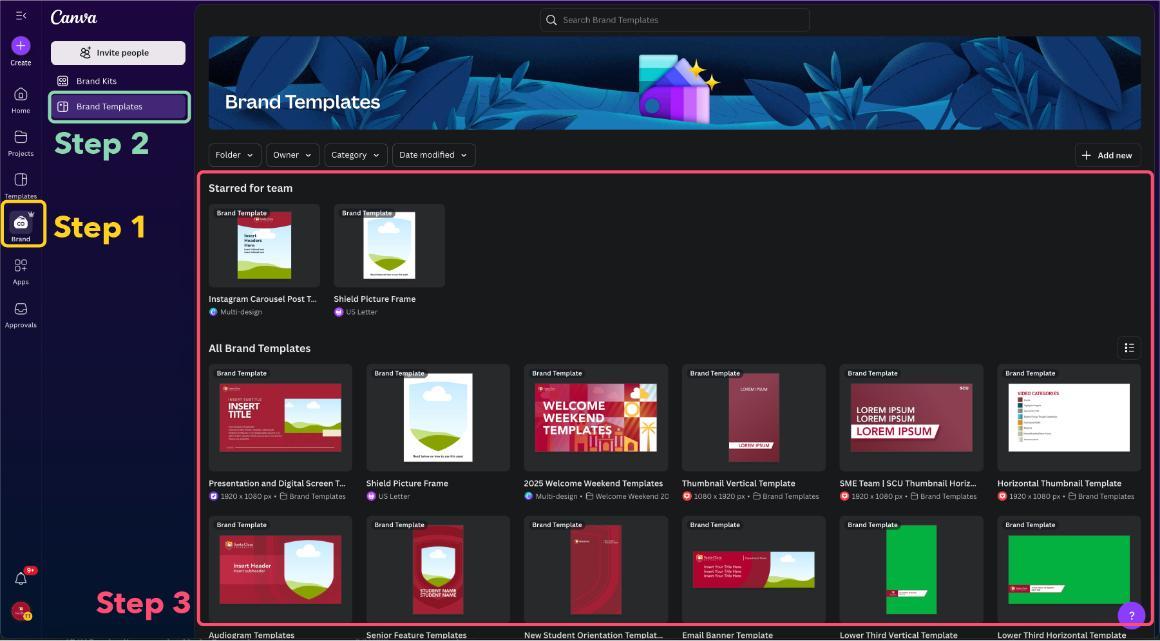Screen dimensions: 1160x641
Task: Open the Shield Picture Frame template thumbnail
Action: click(x=388, y=245)
